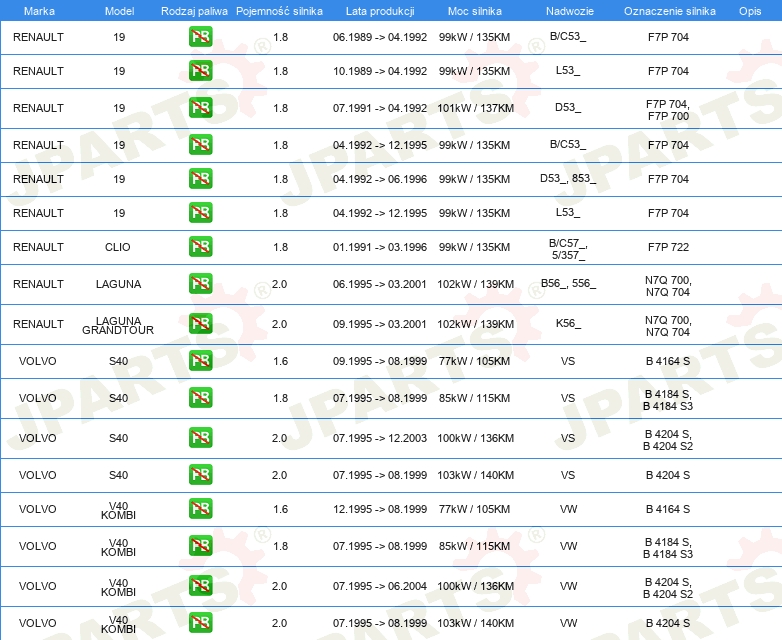Screen dimensions: 782x640
Task: Click the fuel icon in the 101kW / 137KM row
Action: (x=200, y=108)
